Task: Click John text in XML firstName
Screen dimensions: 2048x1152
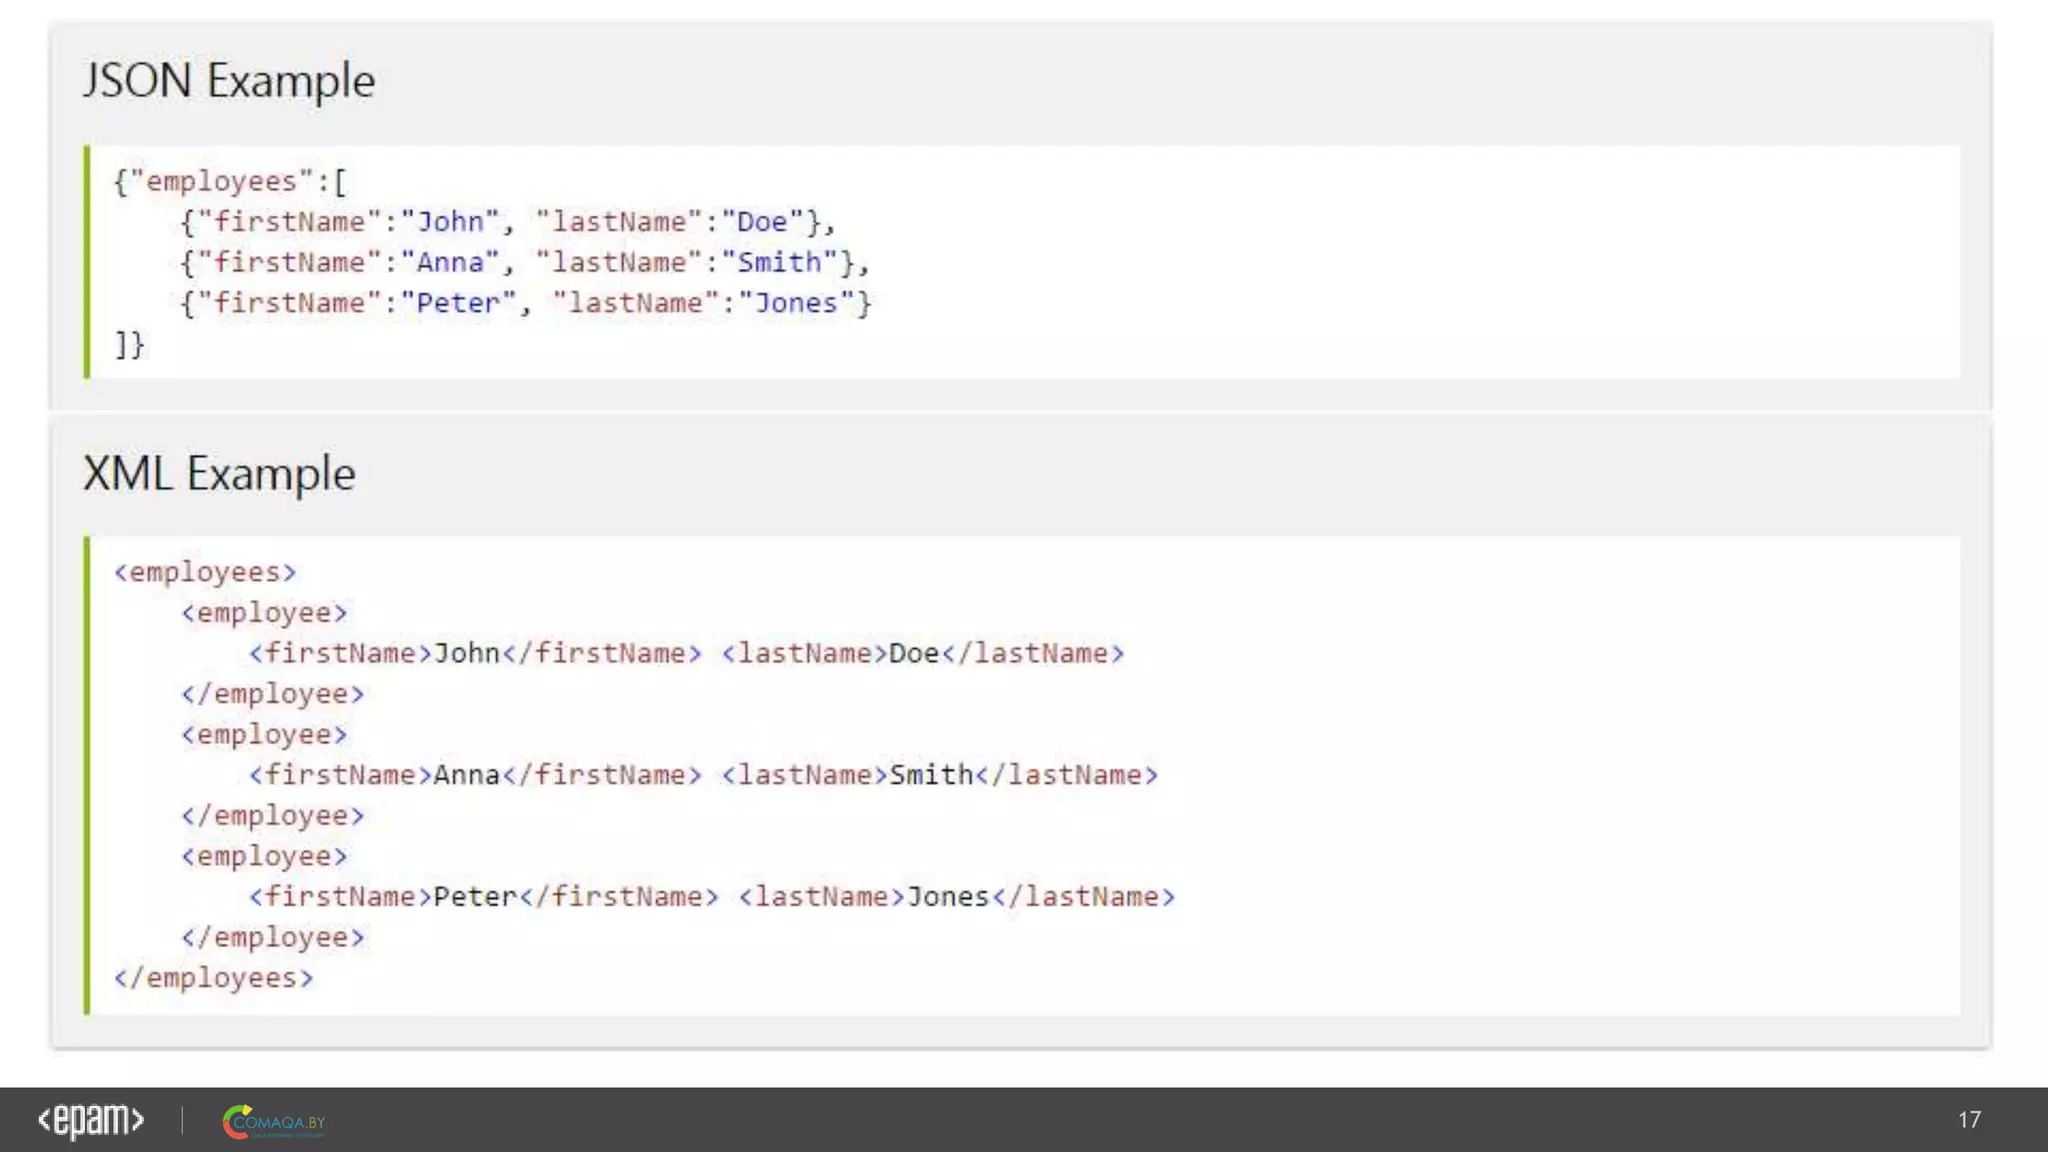Action: pos(466,653)
